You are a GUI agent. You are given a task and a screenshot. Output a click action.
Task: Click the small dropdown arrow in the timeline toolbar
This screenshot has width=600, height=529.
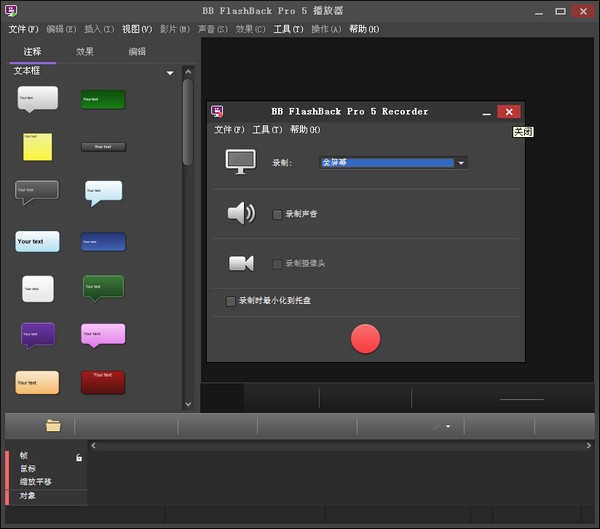point(448,427)
